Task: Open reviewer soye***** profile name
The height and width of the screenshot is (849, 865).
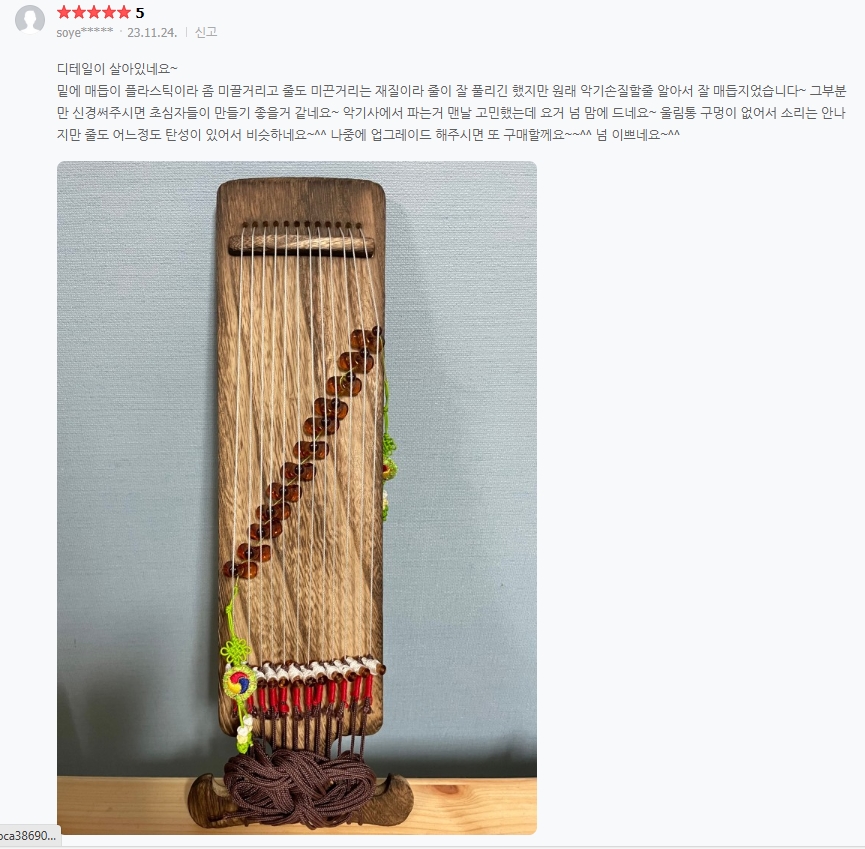Action: coord(84,32)
